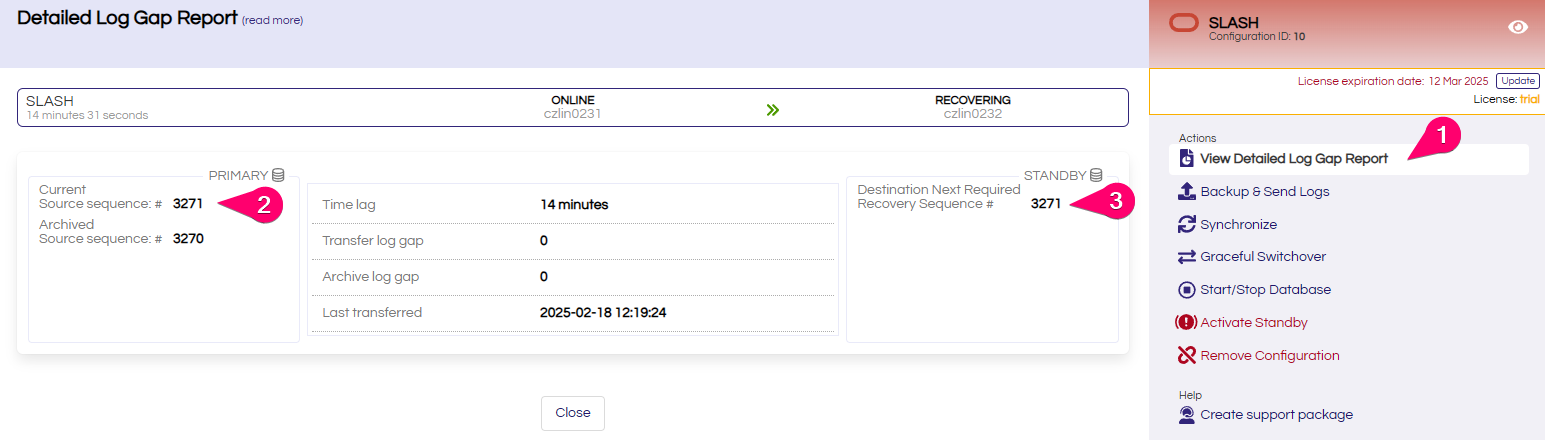Click the STANDBY panel label
This screenshot has width=1545, height=440.
pos(1055,175)
